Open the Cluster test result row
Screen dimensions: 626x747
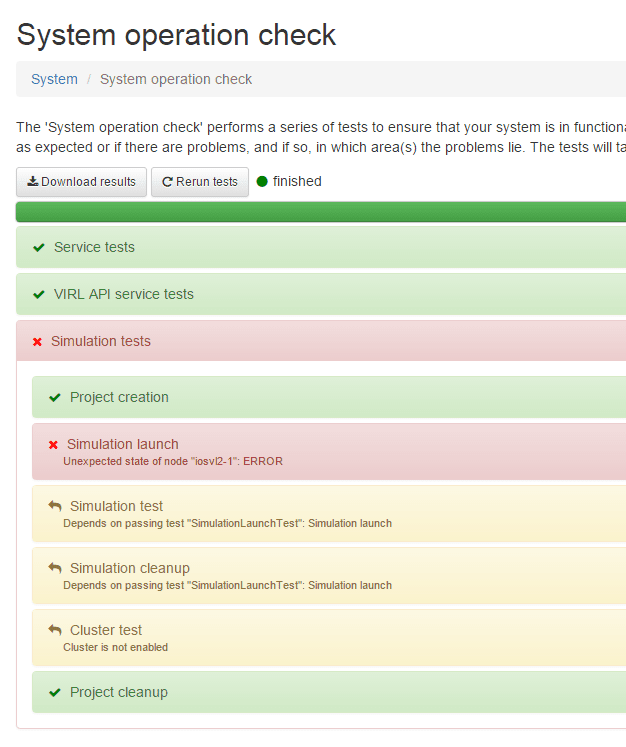[329, 637]
